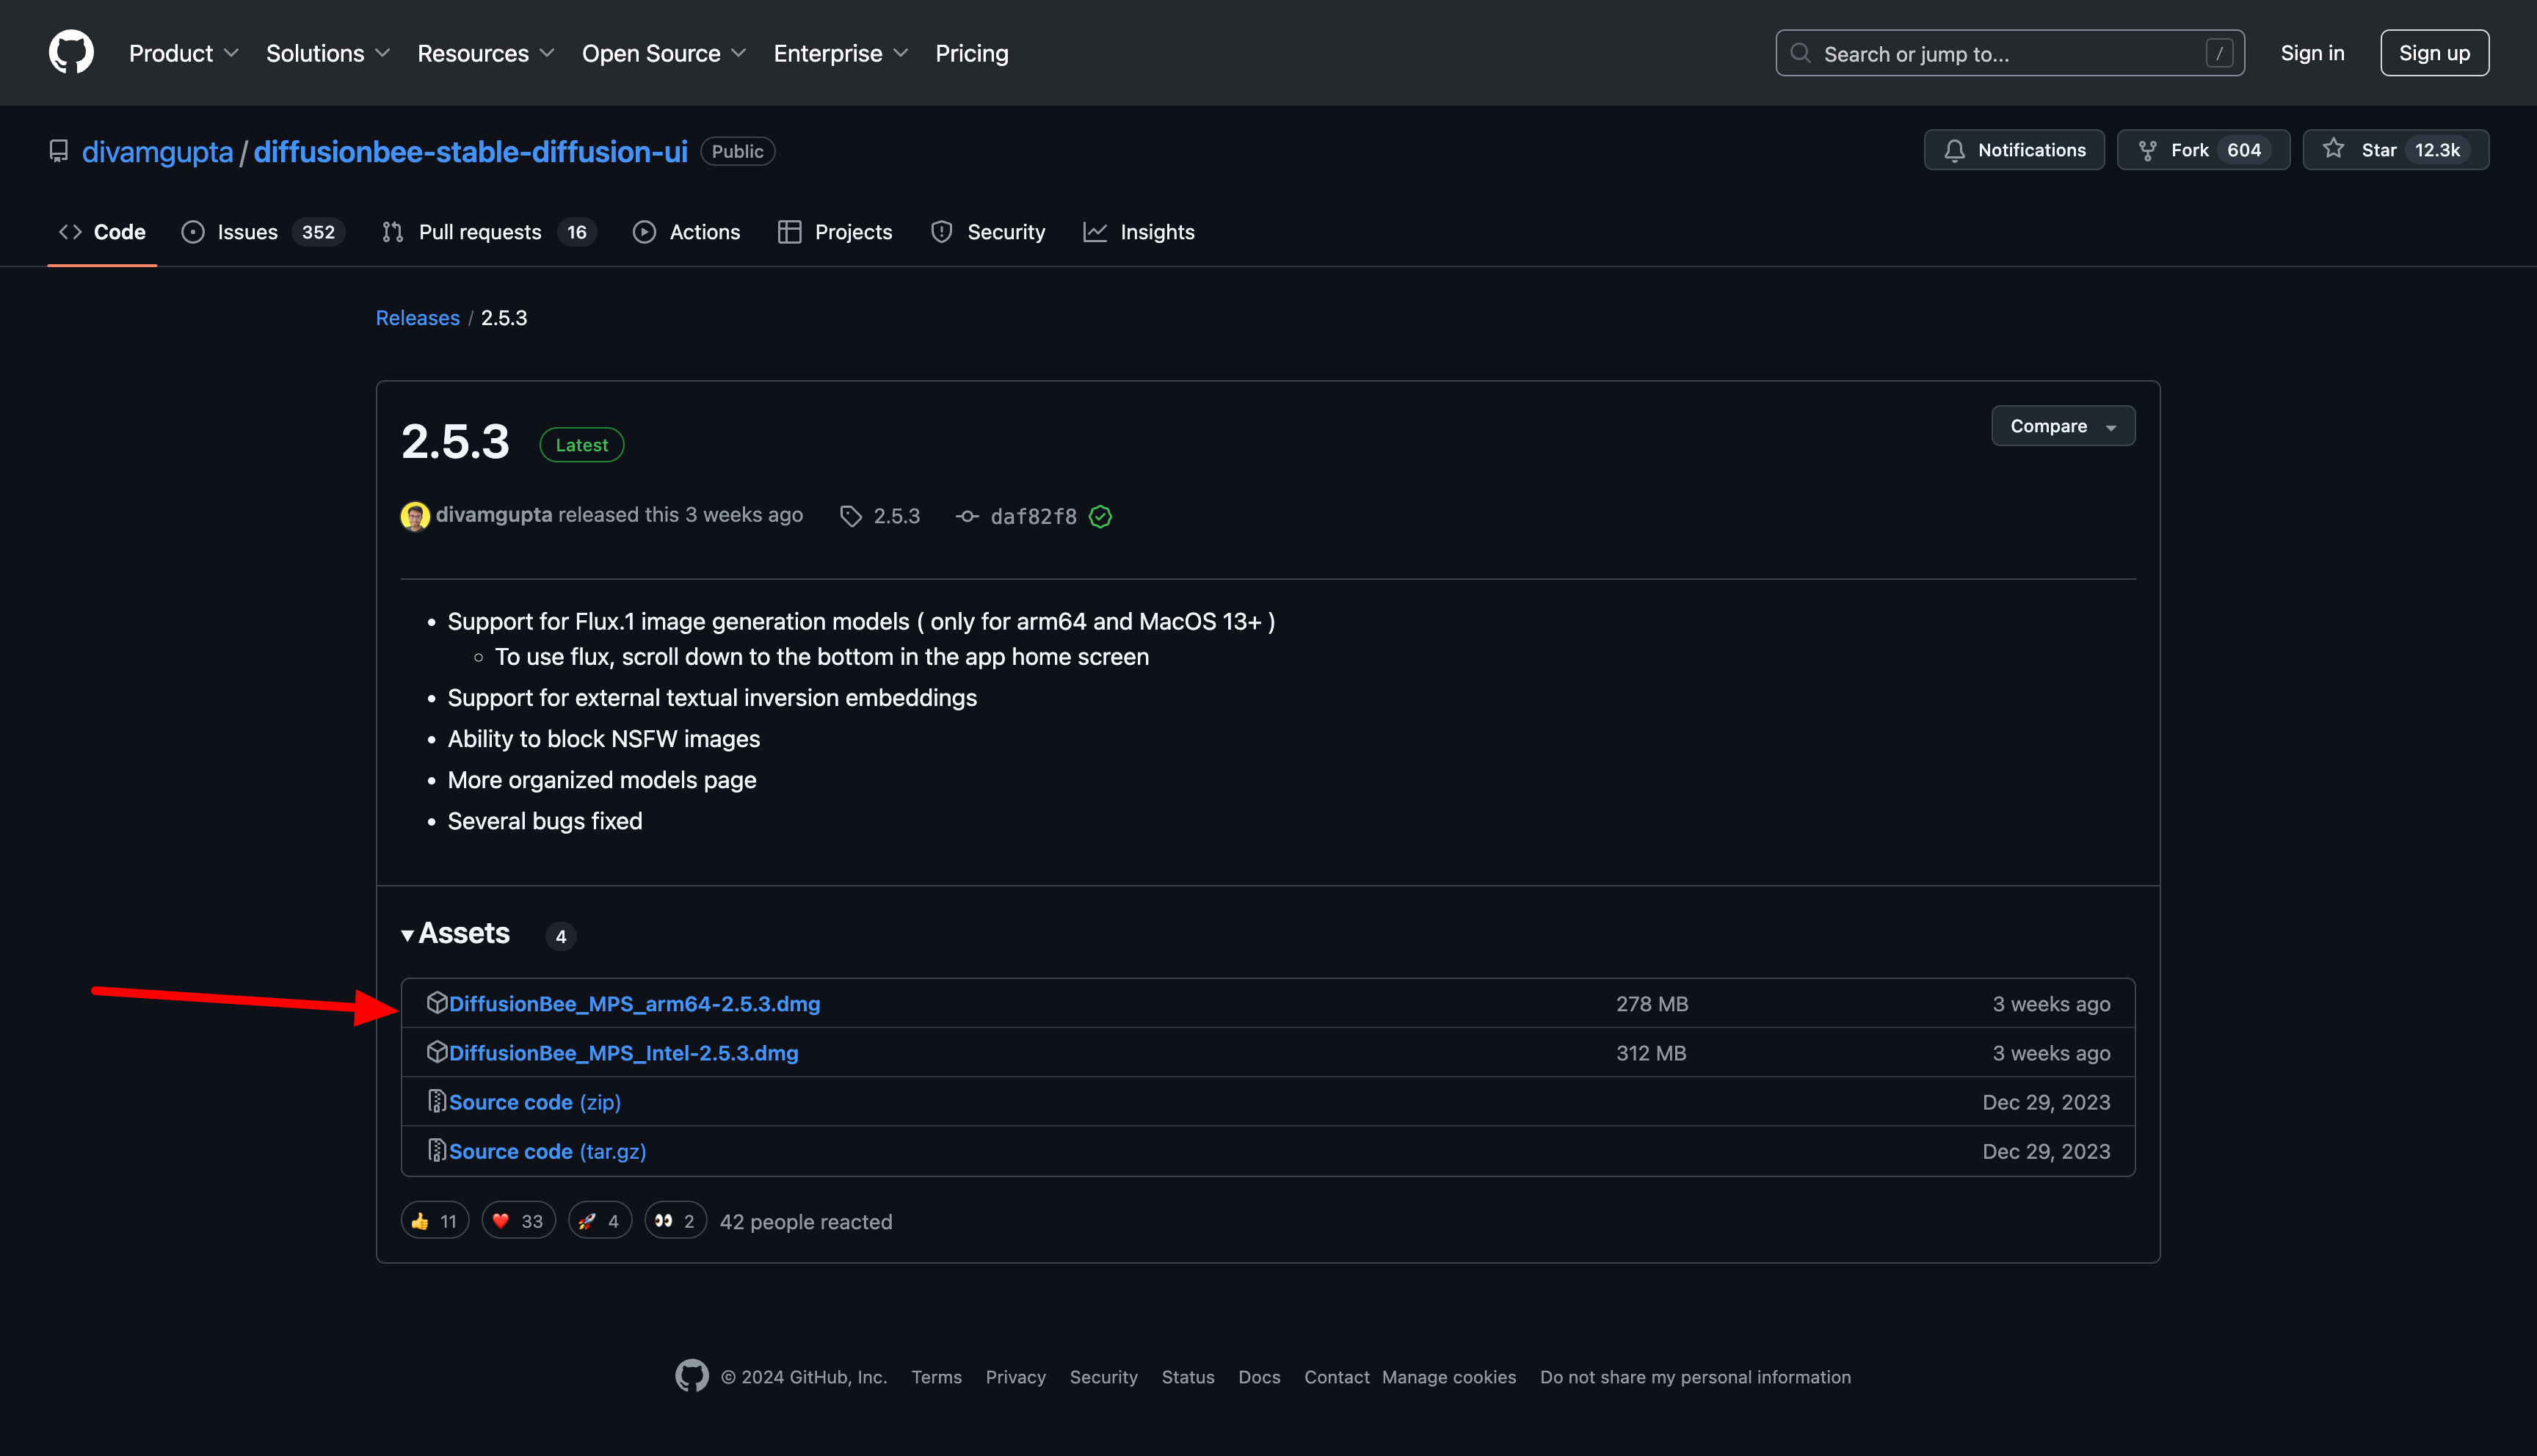Image resolution: width=2537 pixels, height=1456 pixels.
Task: Open divamgupta owner link in repo title
Action: click(158, 151)
